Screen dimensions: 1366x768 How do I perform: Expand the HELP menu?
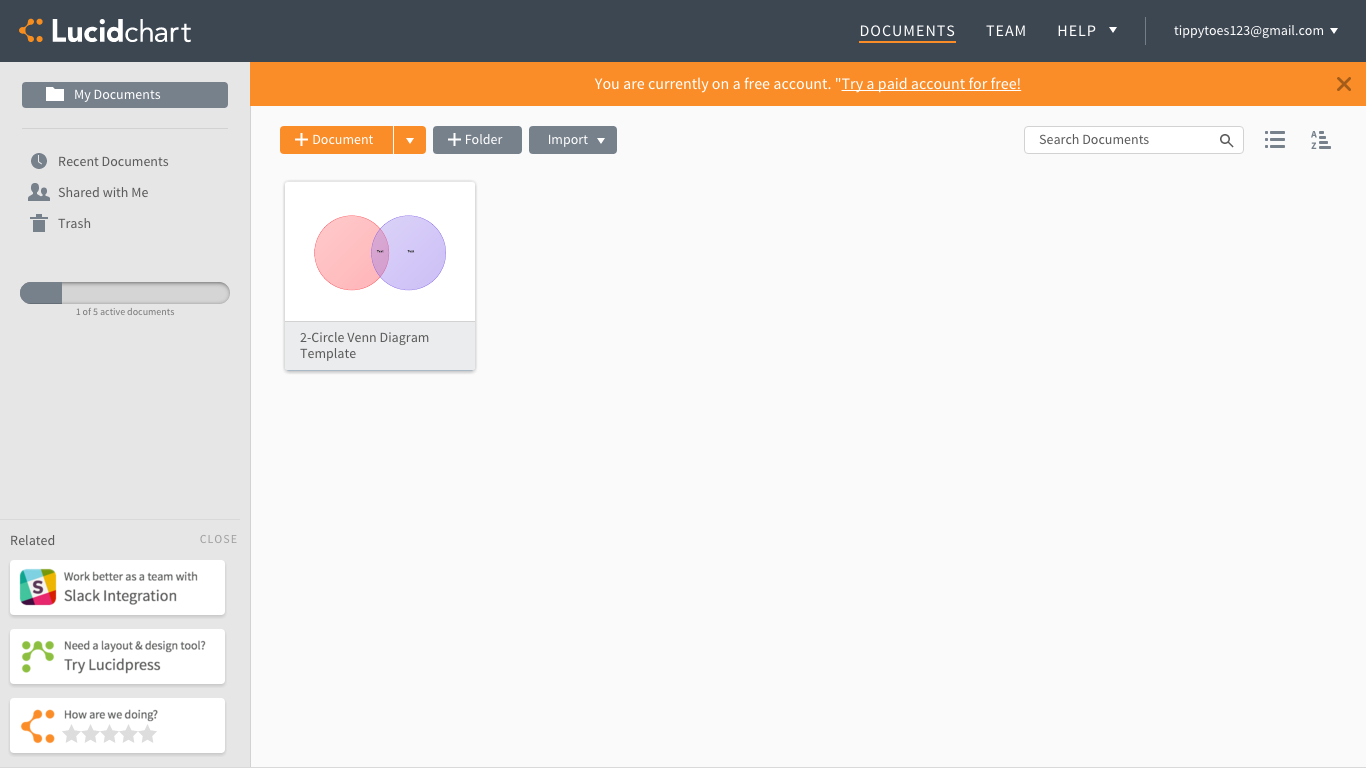[x=1087, y=31]
